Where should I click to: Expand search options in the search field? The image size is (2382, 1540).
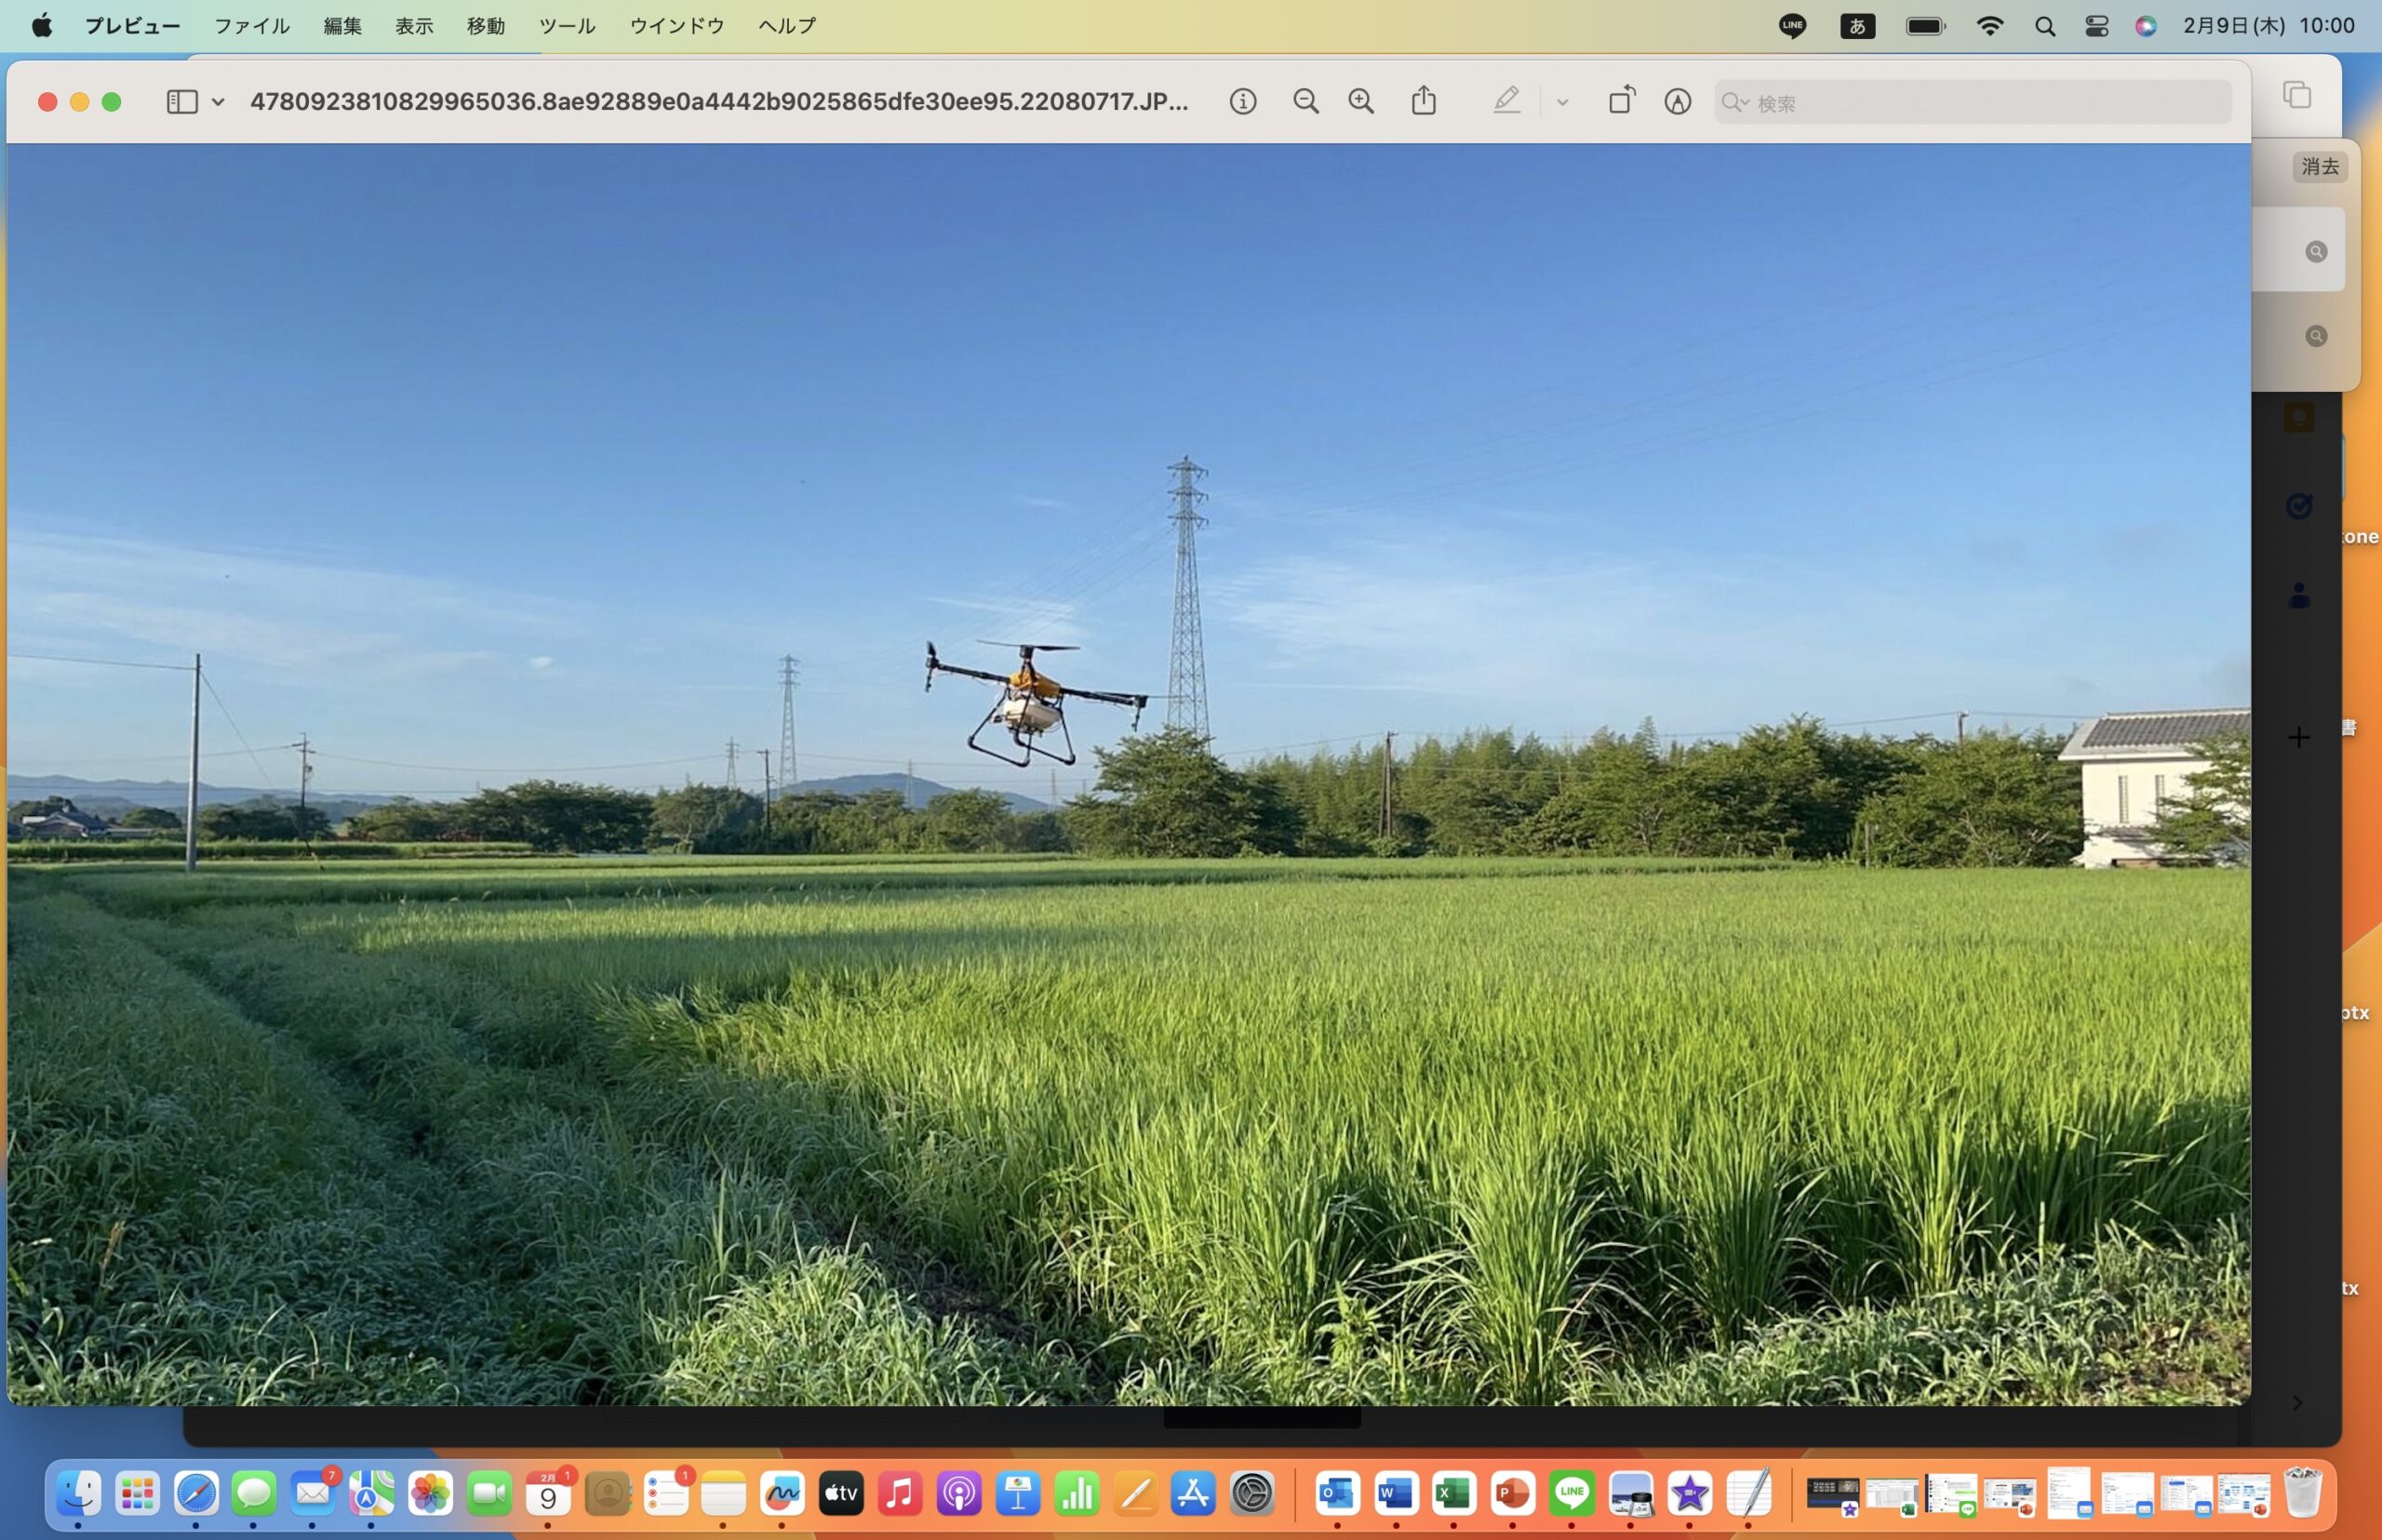1735,103
